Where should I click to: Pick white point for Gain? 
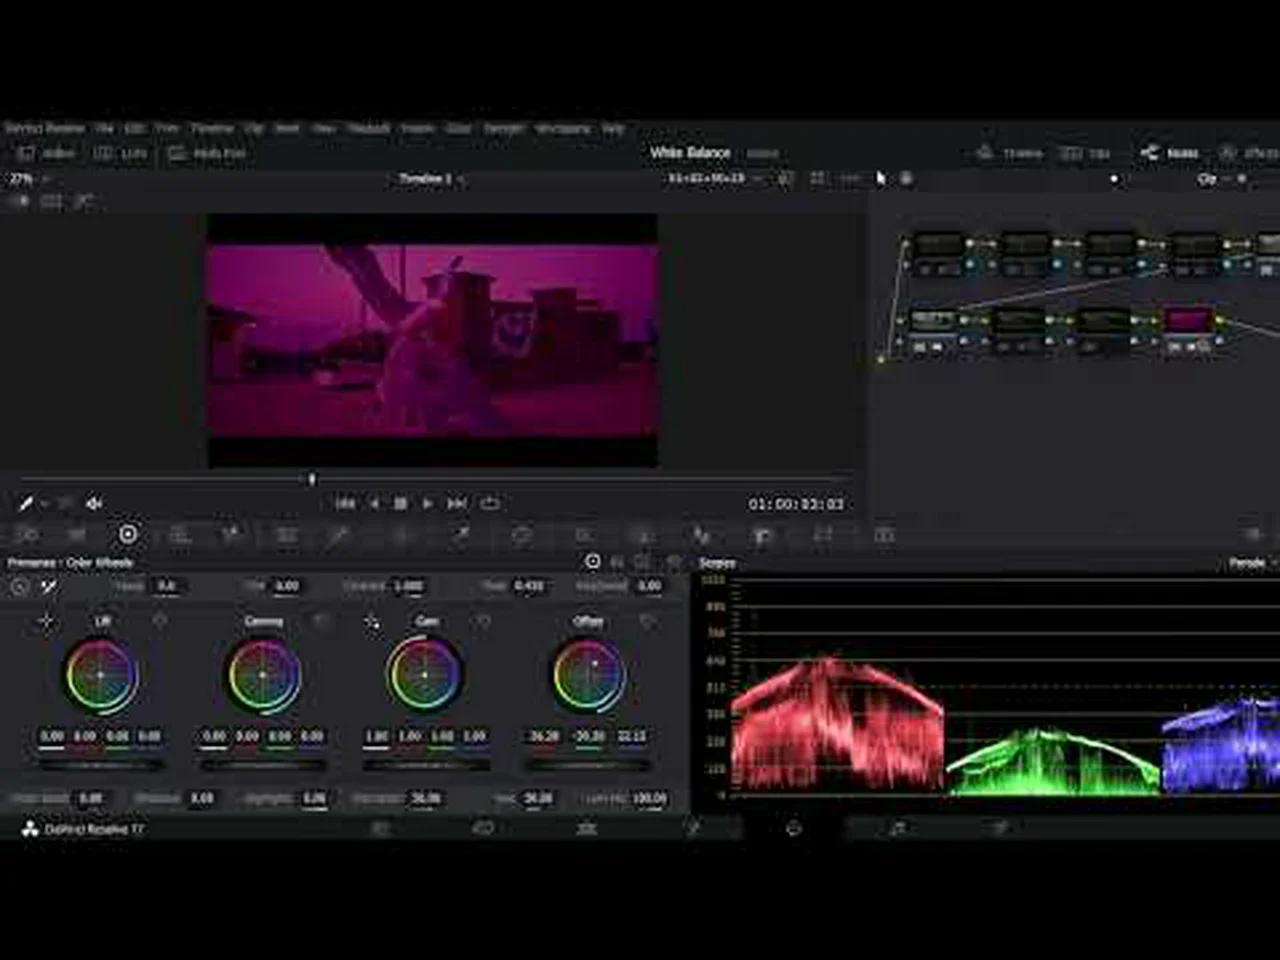371,622
